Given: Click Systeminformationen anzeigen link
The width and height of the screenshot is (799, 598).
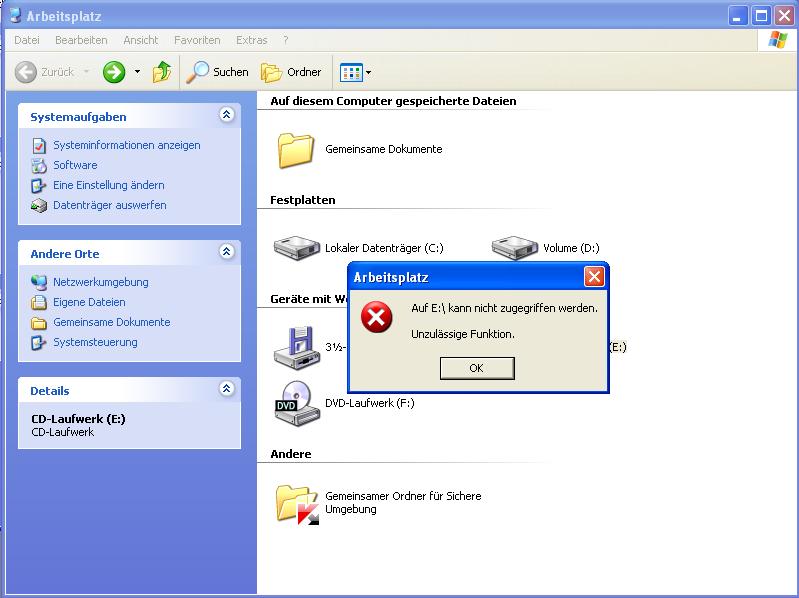Looking at the screenshot, I should pos(126,145).
